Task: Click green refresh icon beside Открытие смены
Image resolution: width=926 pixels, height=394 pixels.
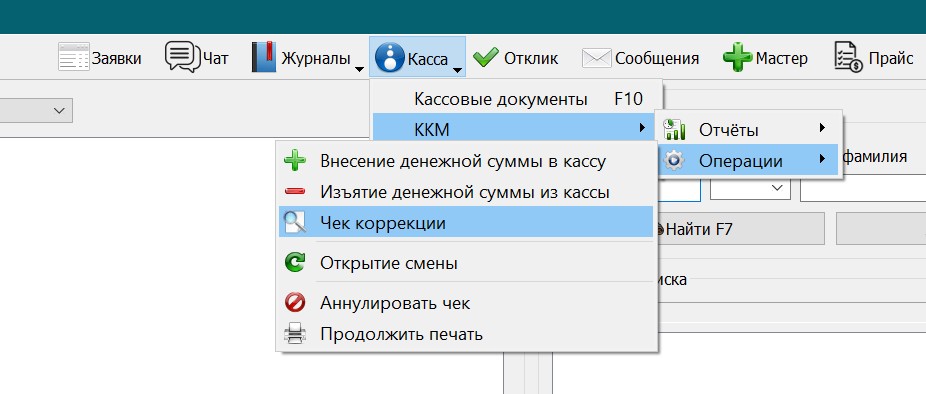Action: [295, 262]
